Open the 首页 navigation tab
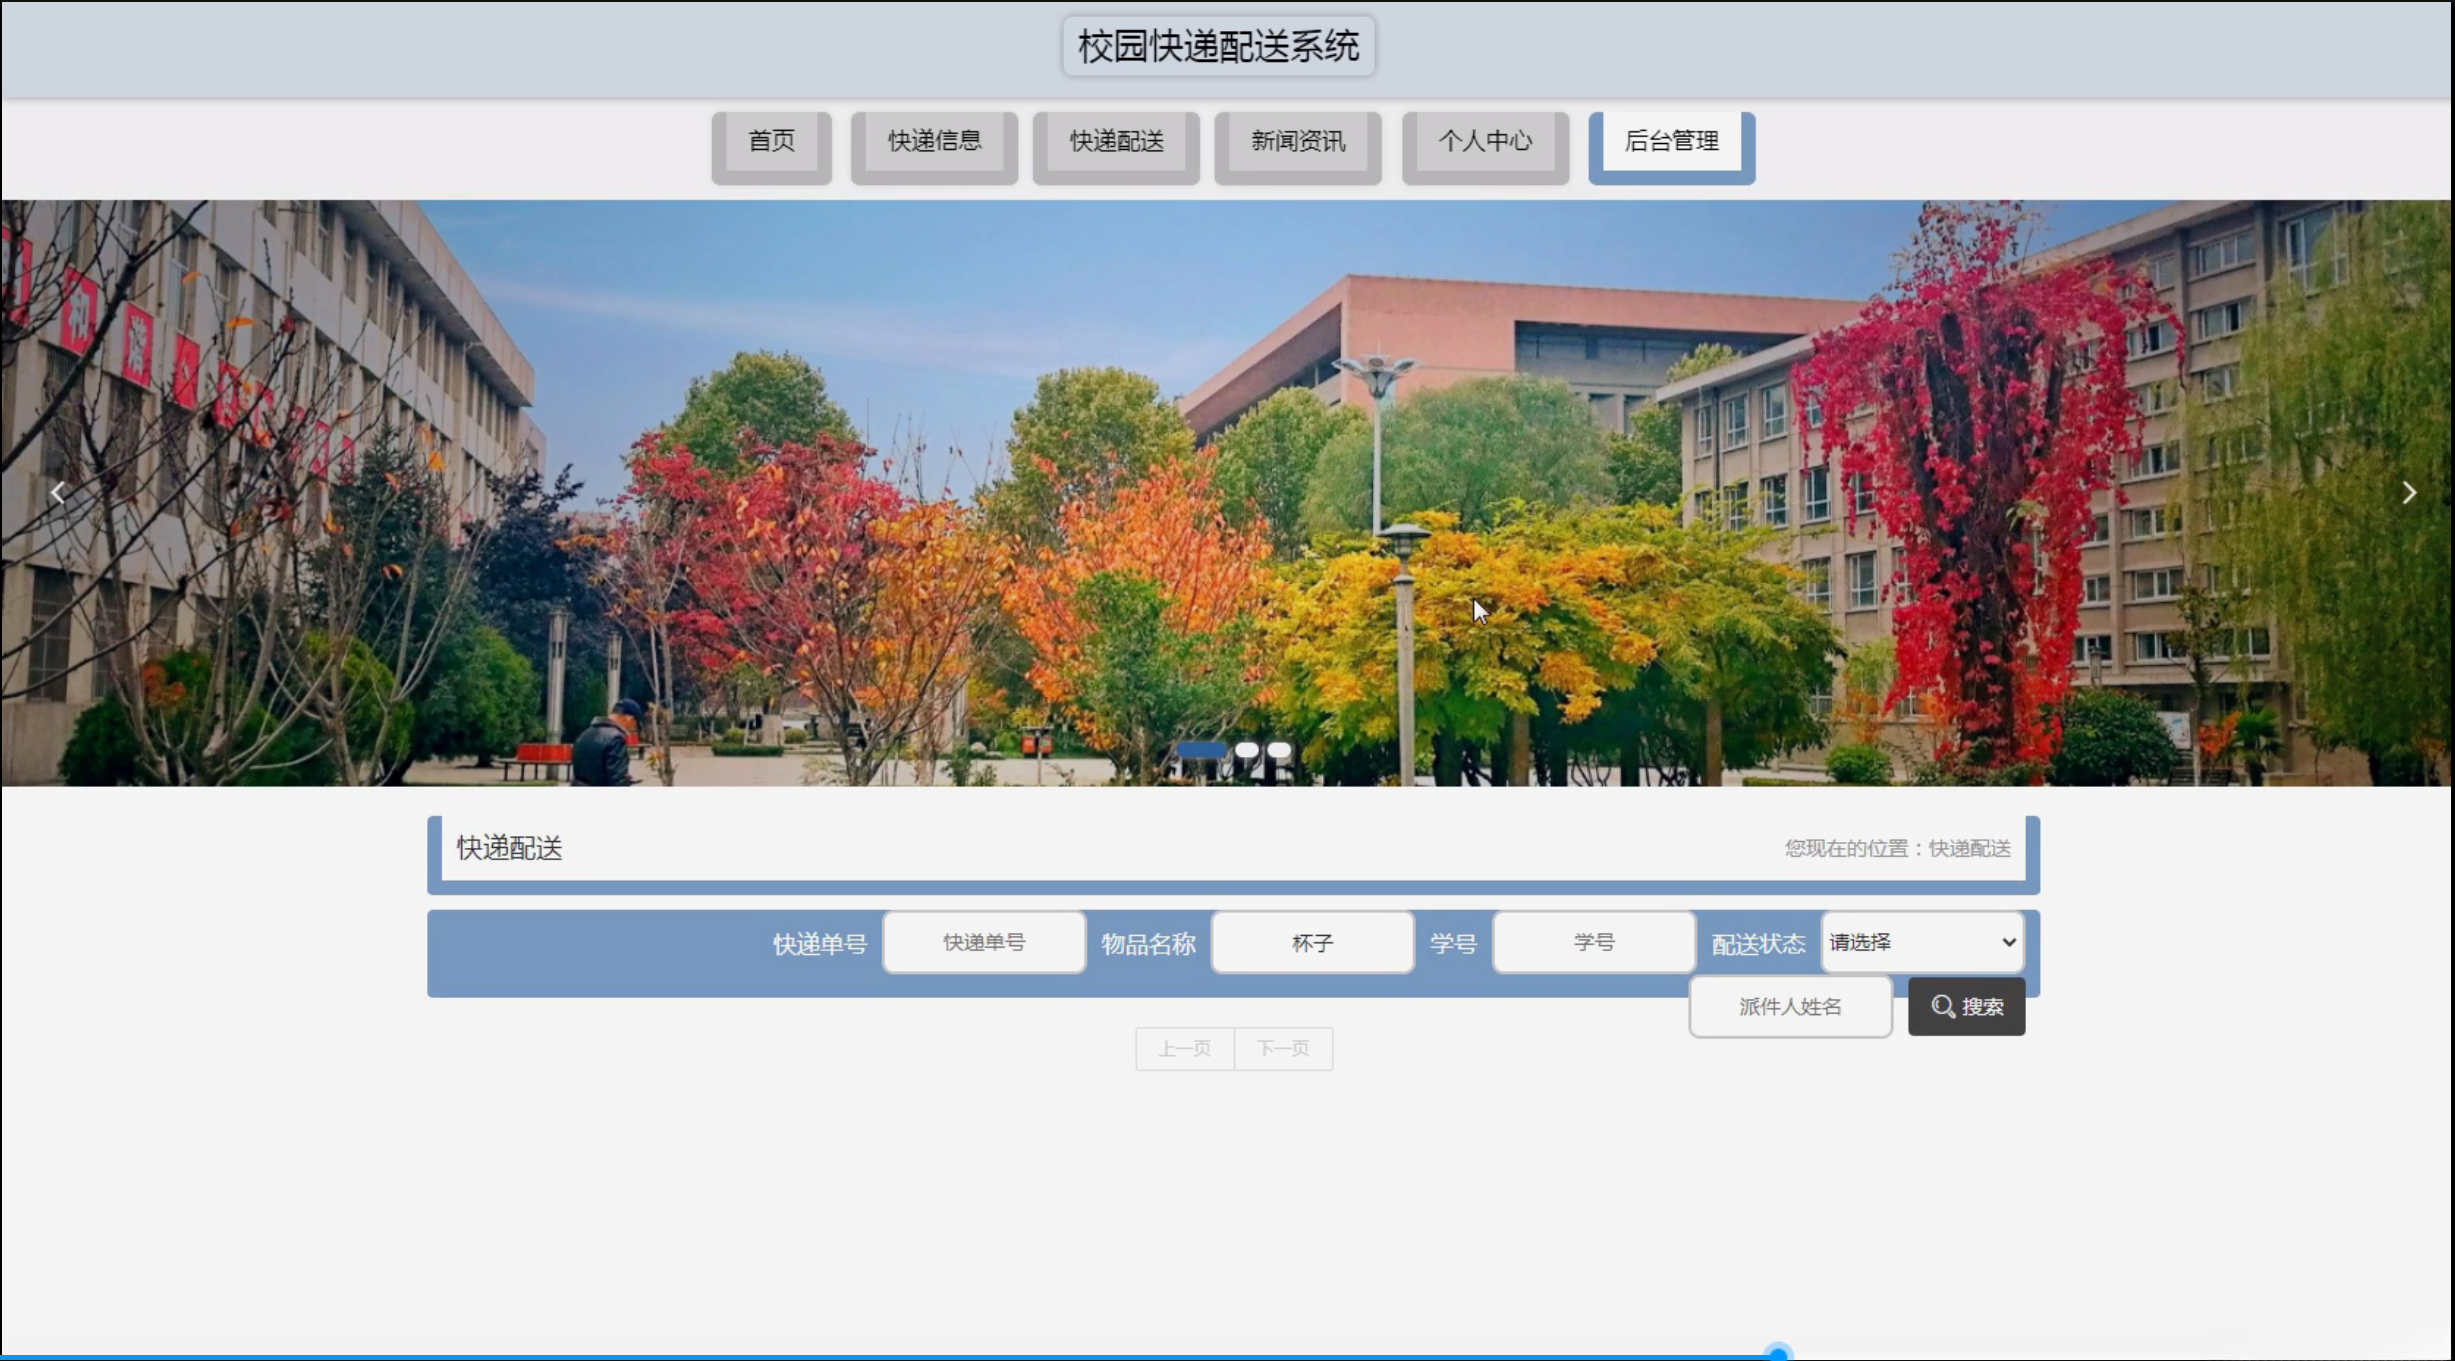Viewport: 2455px width, 1361px height. (771, 141)
